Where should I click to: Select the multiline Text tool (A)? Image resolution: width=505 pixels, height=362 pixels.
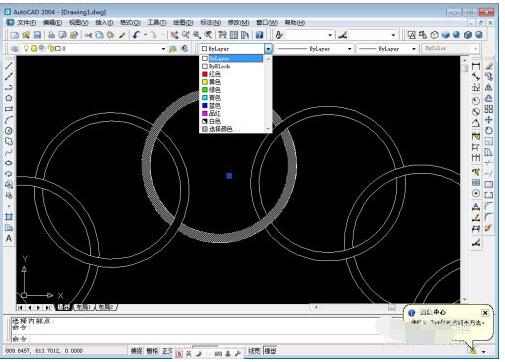9,238
